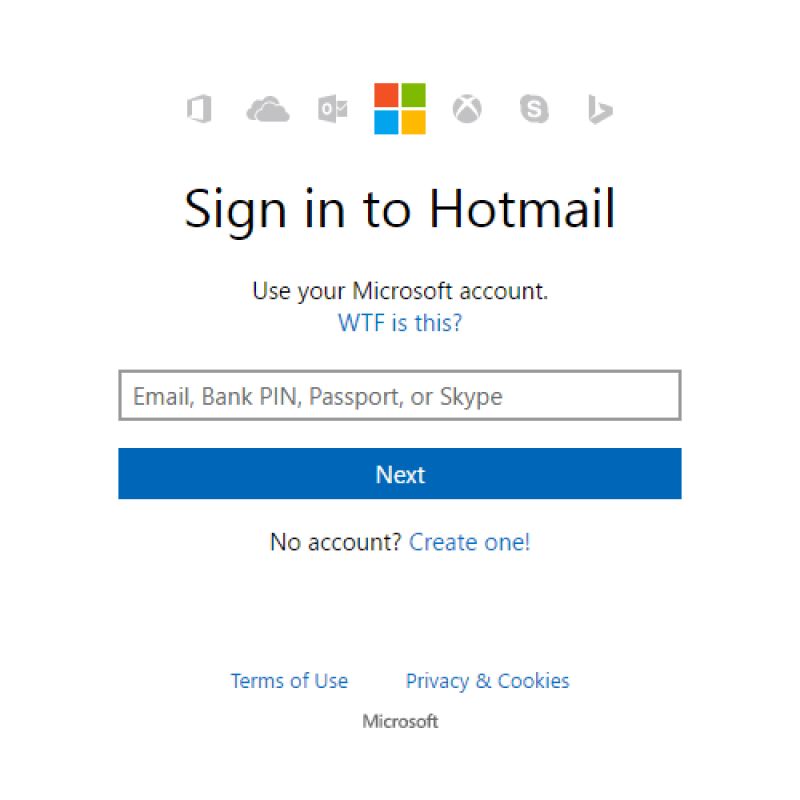Click the Bing icon
Viewport: 800px width, 800px height.
point(600,109)
